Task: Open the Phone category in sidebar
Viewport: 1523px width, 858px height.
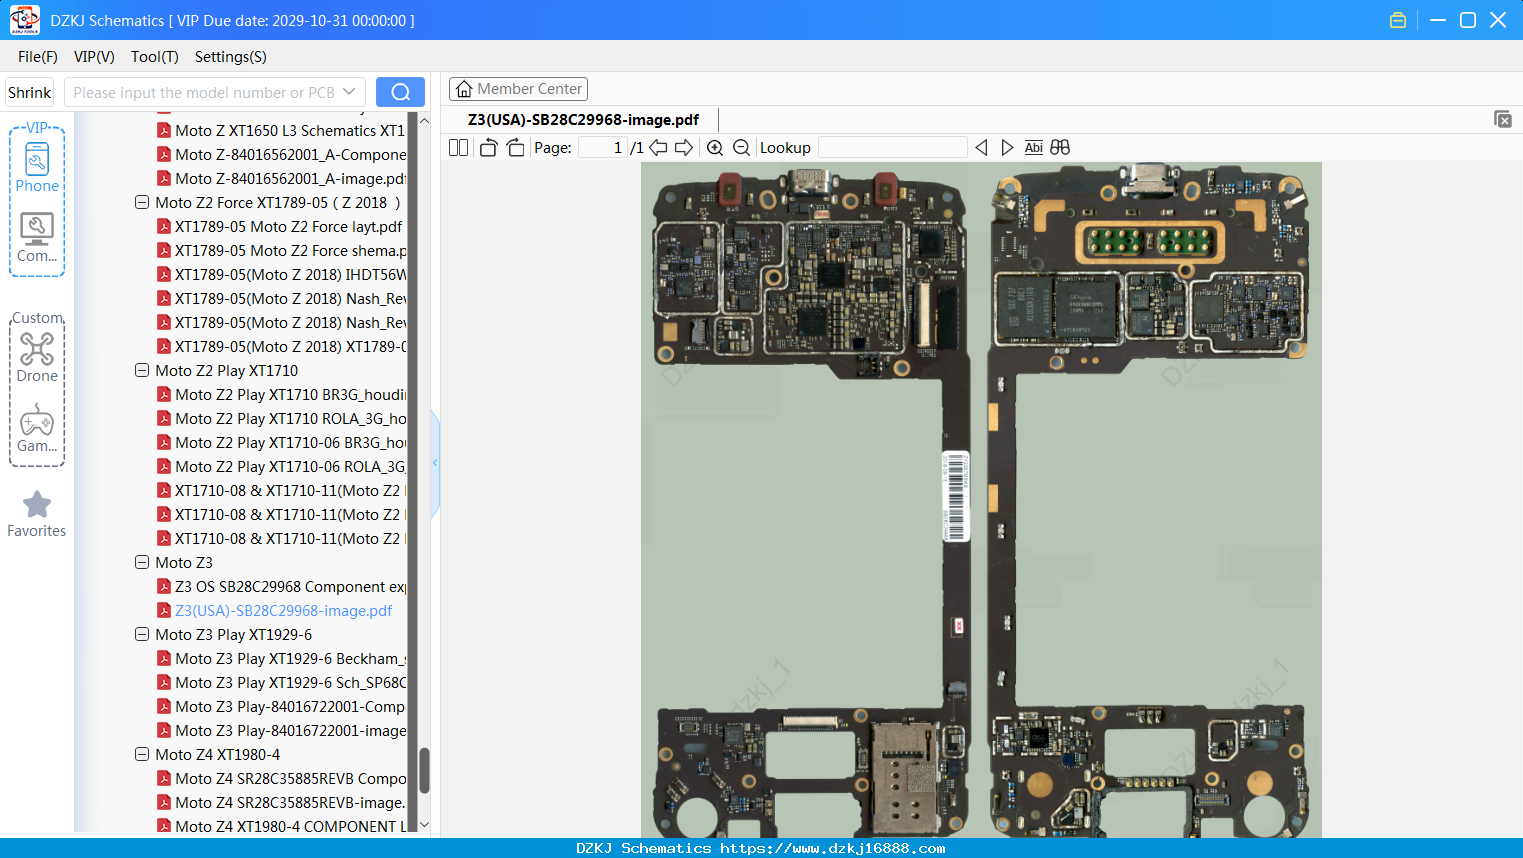Action: (x=37, y=168)
